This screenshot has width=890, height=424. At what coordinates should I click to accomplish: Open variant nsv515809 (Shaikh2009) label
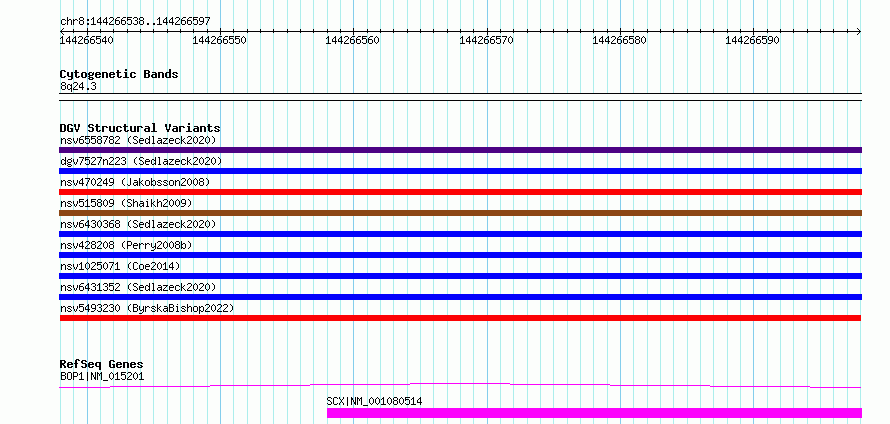[x=126, y=203]
